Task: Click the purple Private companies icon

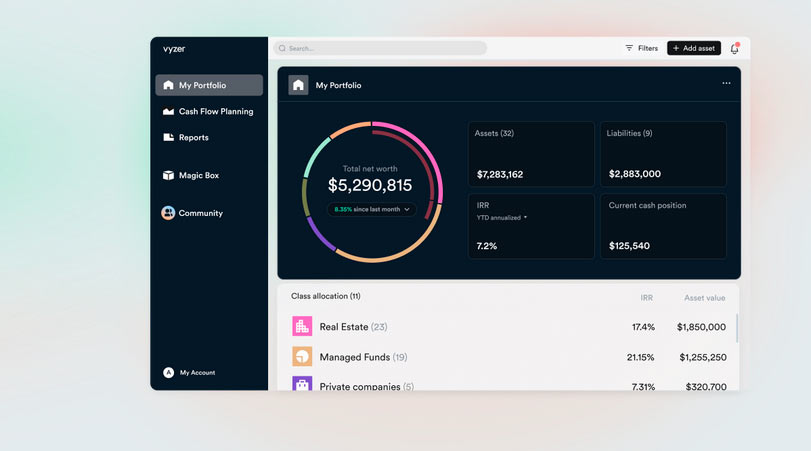Action: 302,383
